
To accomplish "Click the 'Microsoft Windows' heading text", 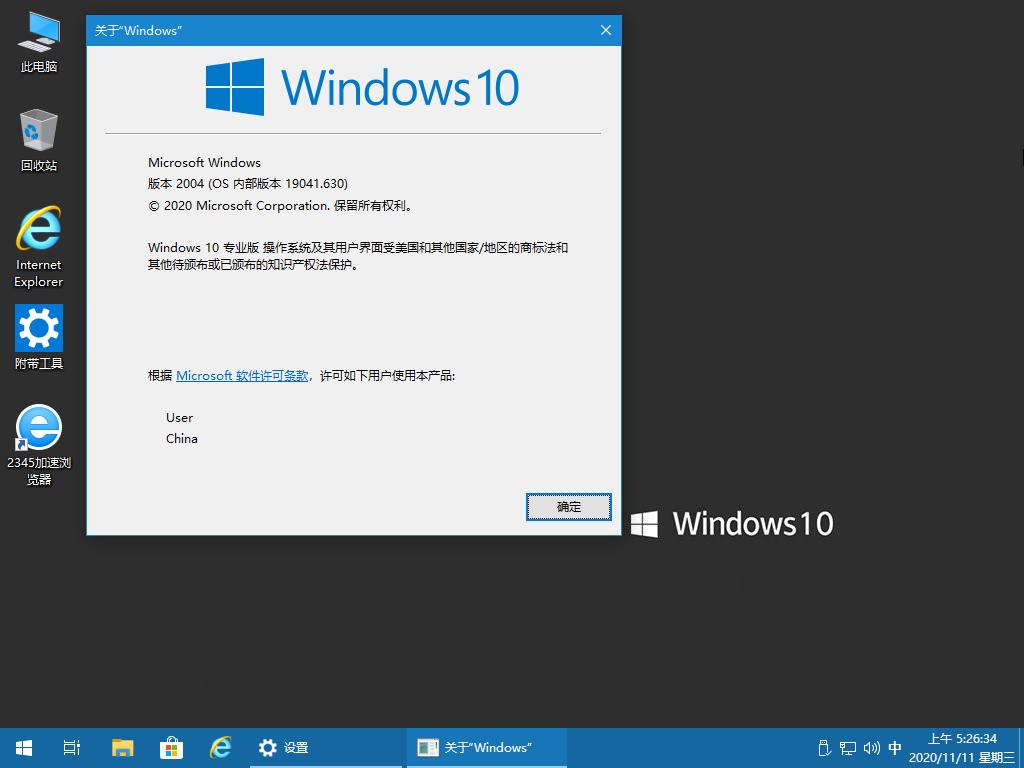I will (x=204, y=163).
